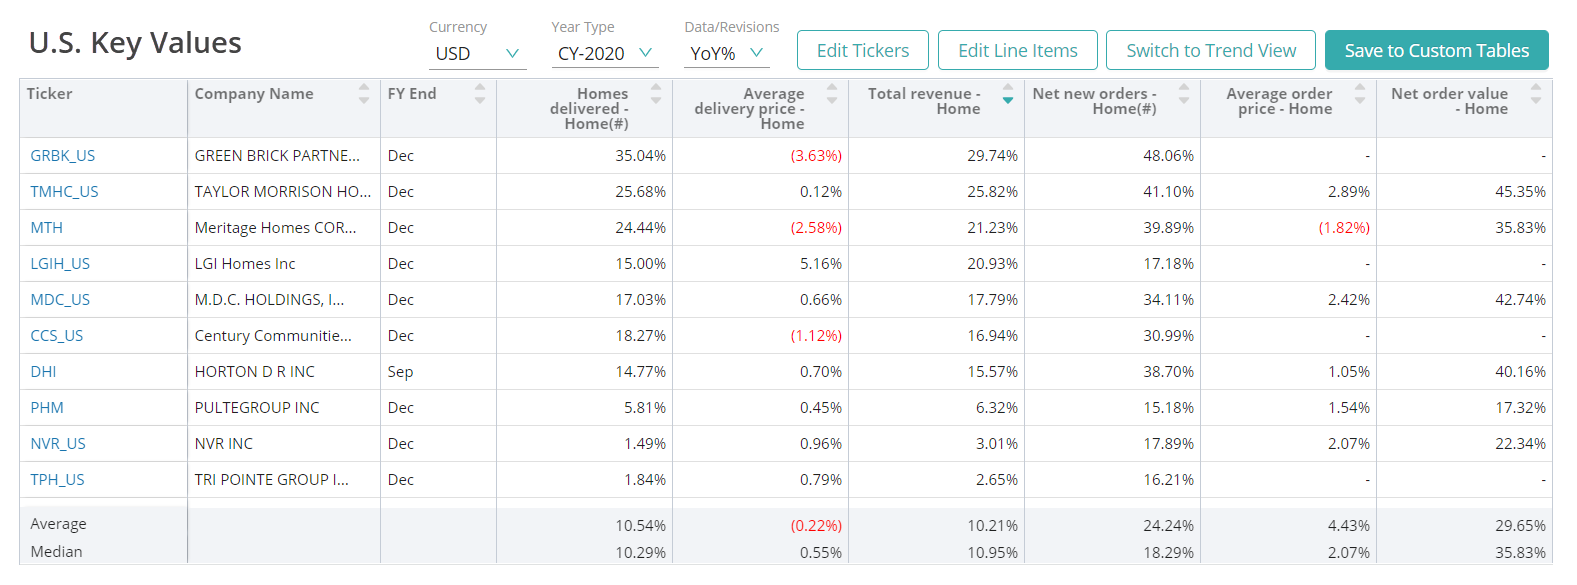
Task: Click the NVR_US ticker
Action: (58, 444)
